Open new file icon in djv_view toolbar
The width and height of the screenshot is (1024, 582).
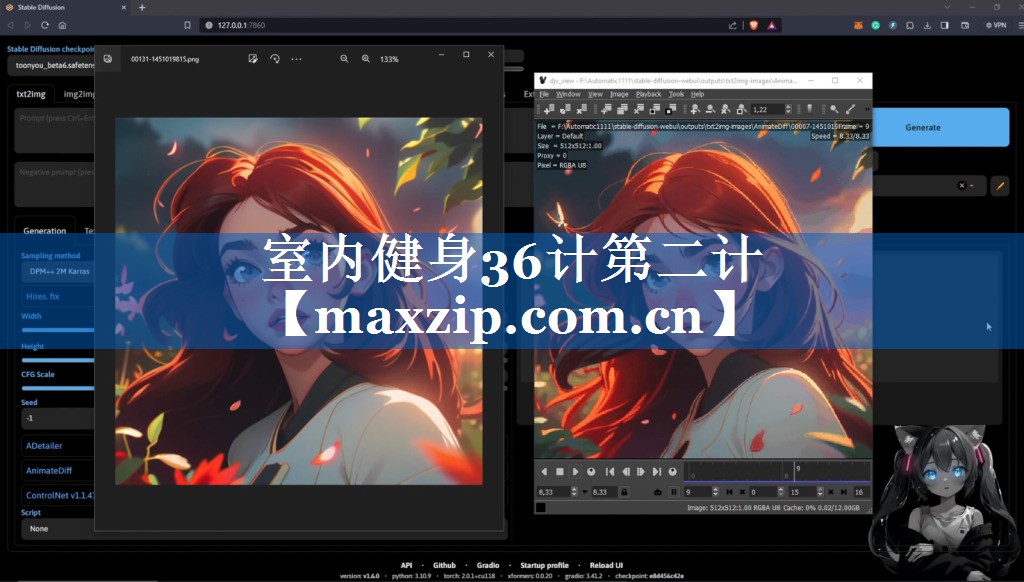click(549, 109)
